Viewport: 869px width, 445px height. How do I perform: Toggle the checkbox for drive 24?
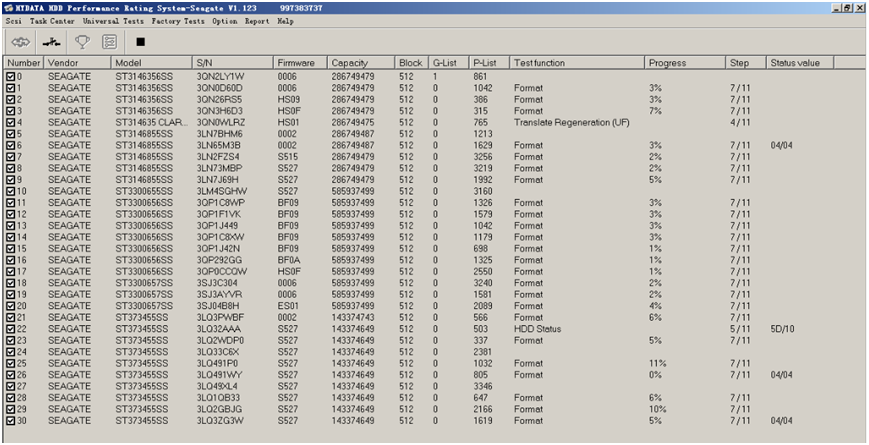(11, 352)
